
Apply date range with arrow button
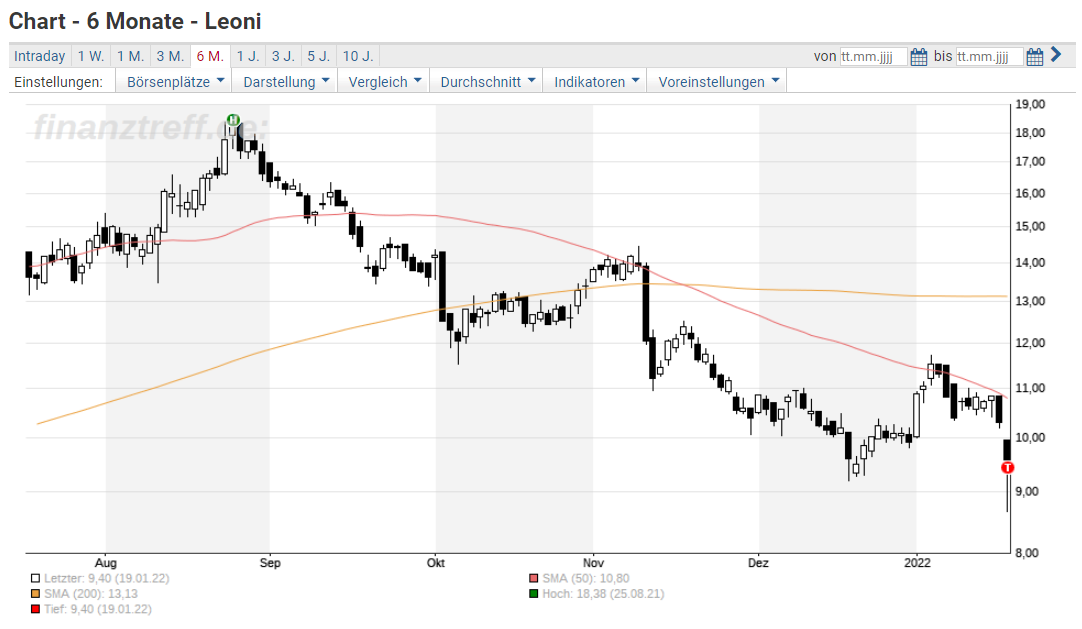tap(1056, 54)
